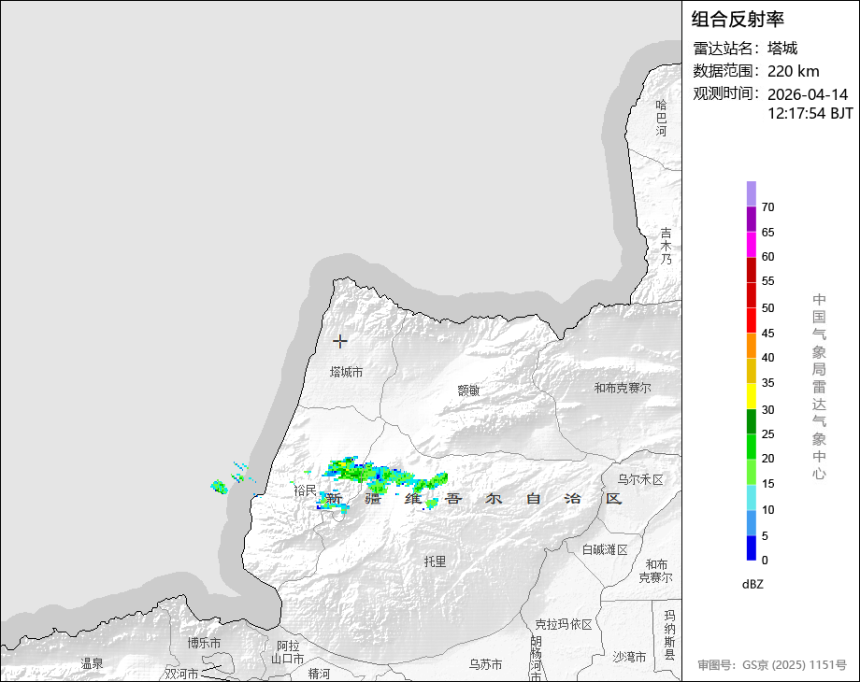
Task: Click the dark green 25–30 dBZ band
Action: pyautogui.click(x=751, y=421)
